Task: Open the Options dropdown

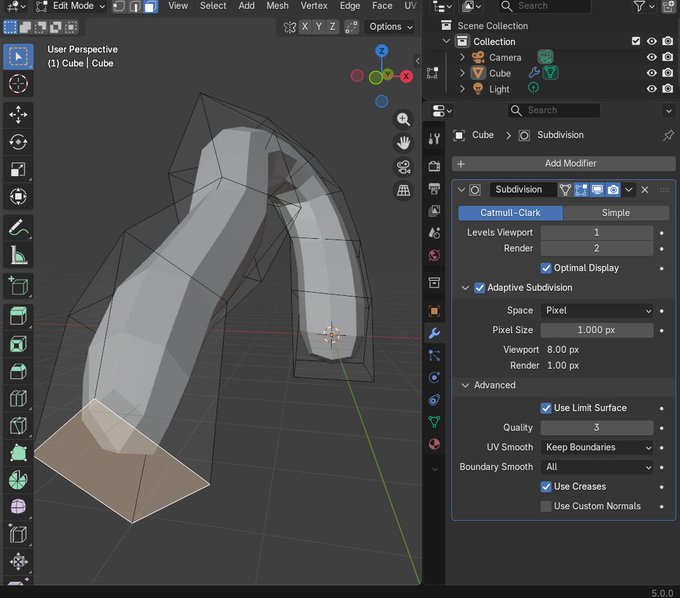Action: coord(390,27)
